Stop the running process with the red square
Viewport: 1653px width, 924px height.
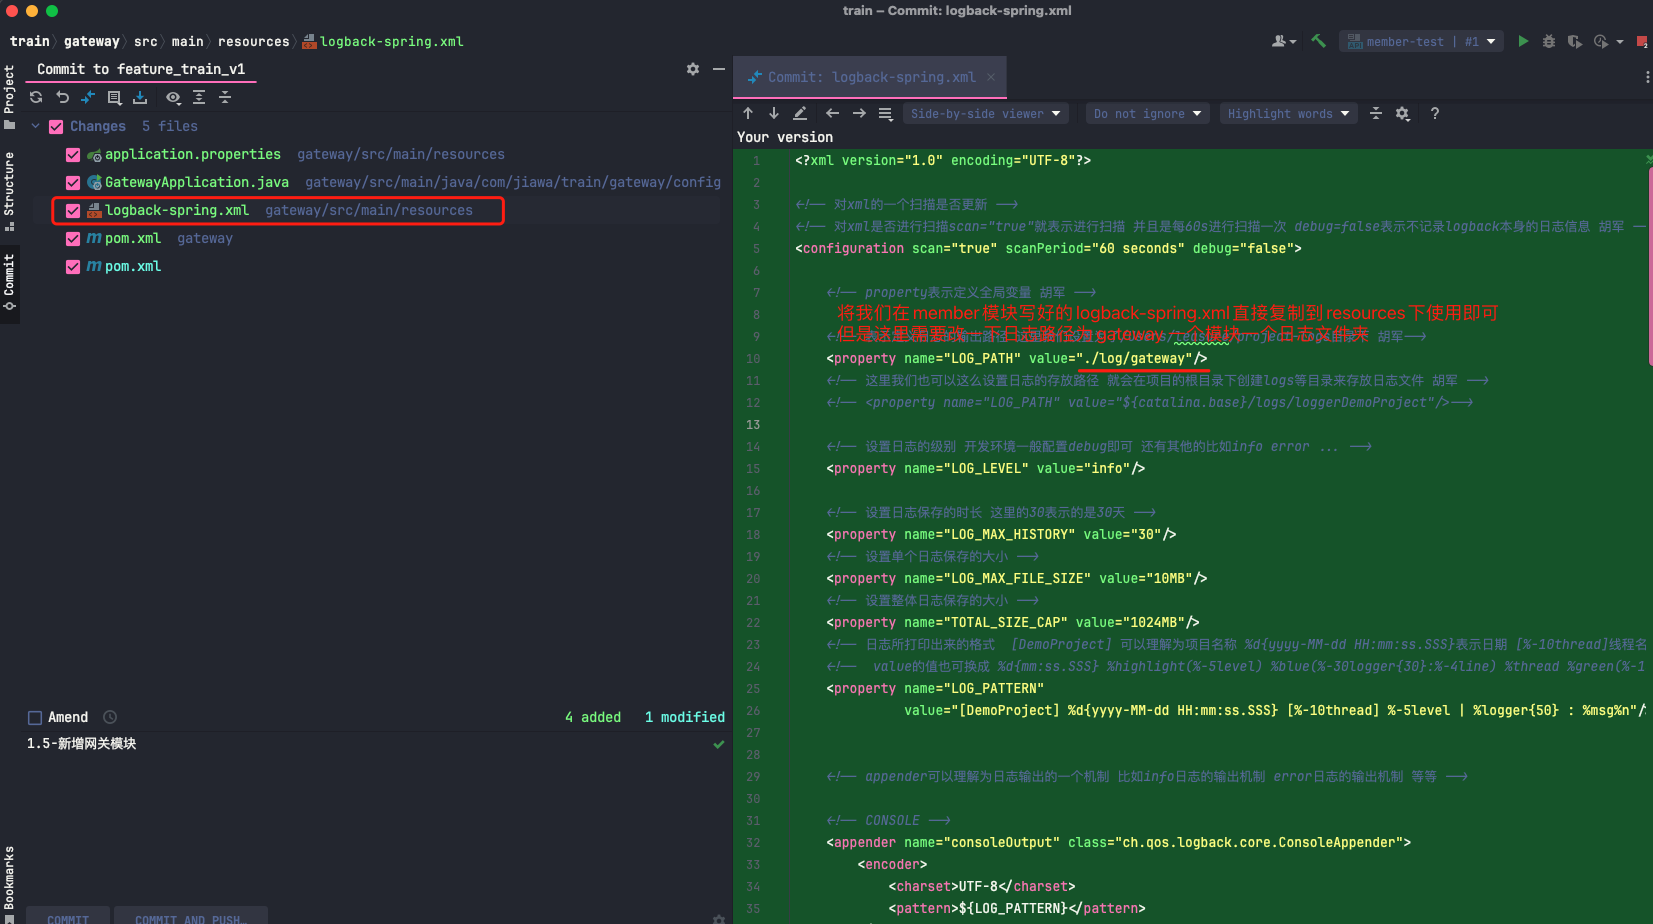[x=1642, y=41]
